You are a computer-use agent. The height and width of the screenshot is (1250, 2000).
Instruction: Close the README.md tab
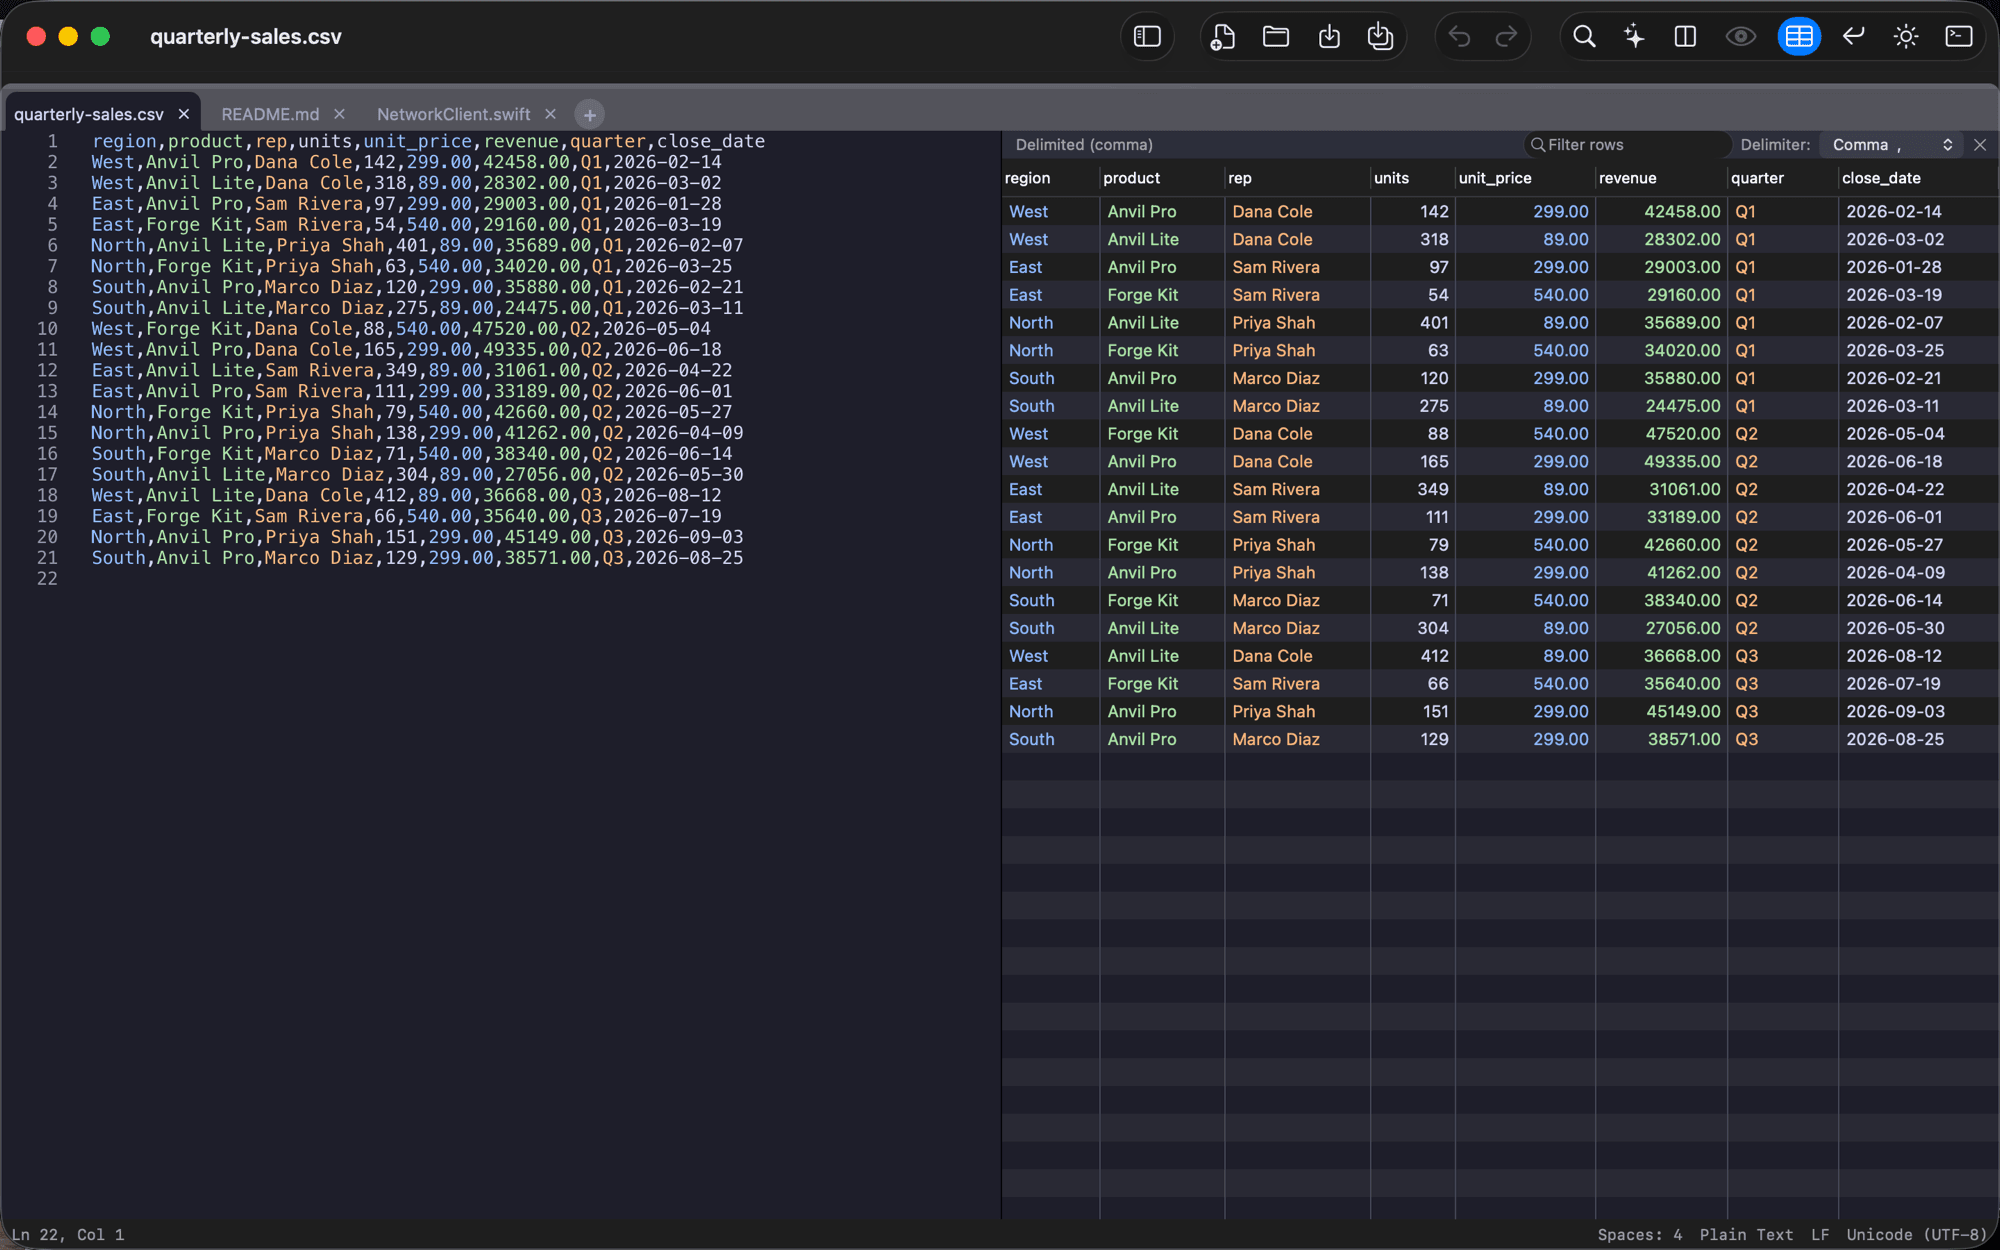(339, 114)
